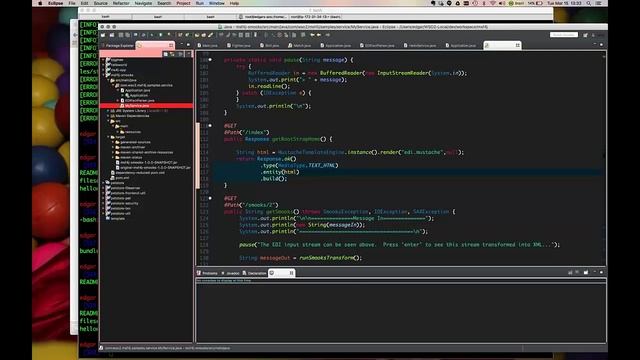Toggle fold marker at @GET line 110
This screenshot has height=360, width=640.
(x=210, y=126)
